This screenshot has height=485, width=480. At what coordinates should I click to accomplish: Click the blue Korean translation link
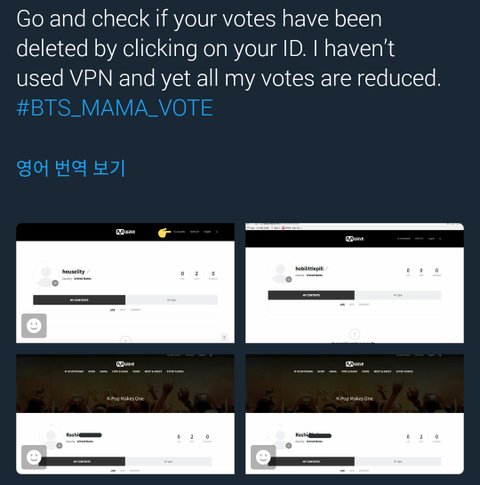pos(71,168)
